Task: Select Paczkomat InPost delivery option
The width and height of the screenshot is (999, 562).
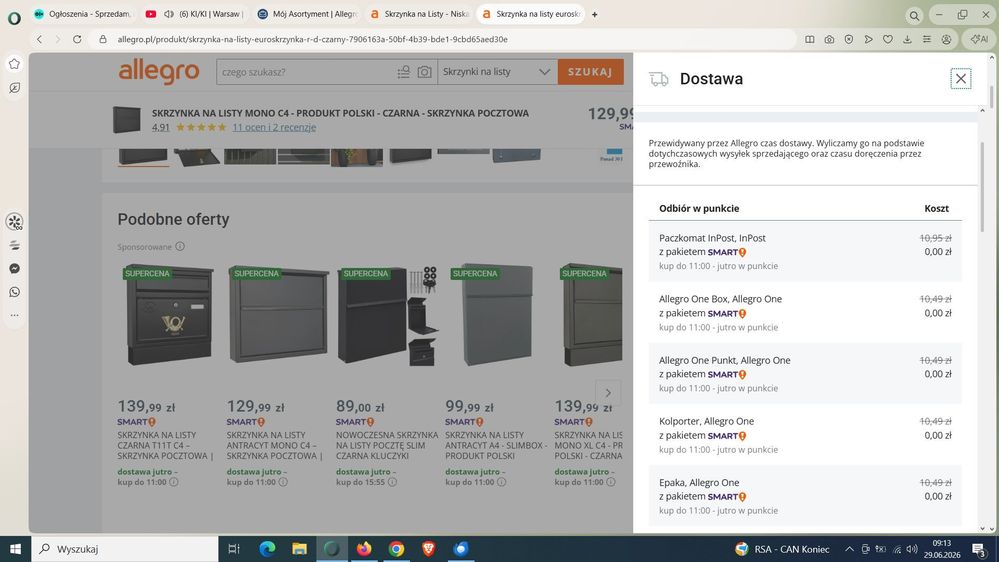Action: point(805,251)
